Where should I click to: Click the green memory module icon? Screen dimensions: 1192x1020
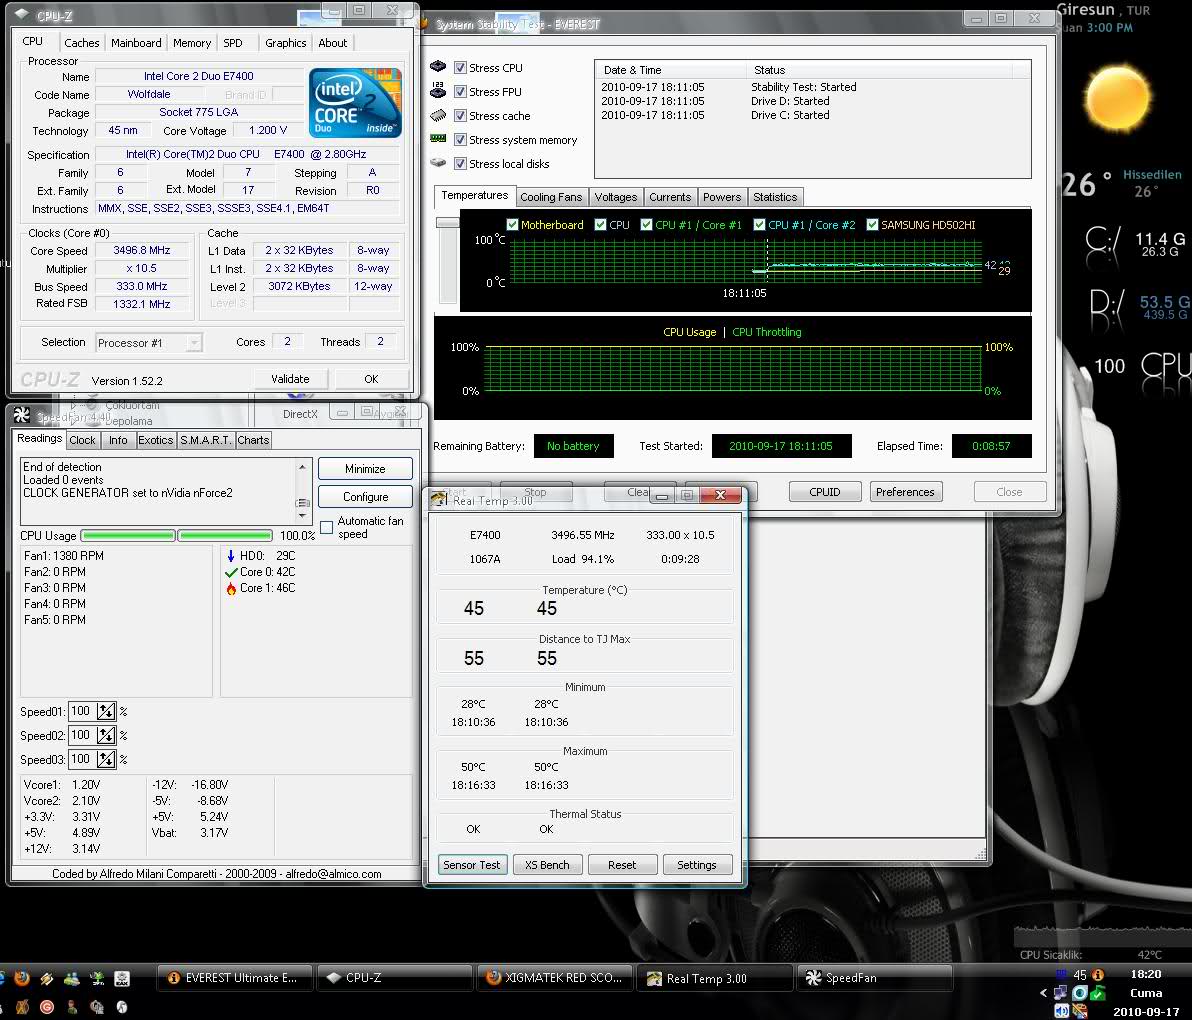tap(438, 138)
